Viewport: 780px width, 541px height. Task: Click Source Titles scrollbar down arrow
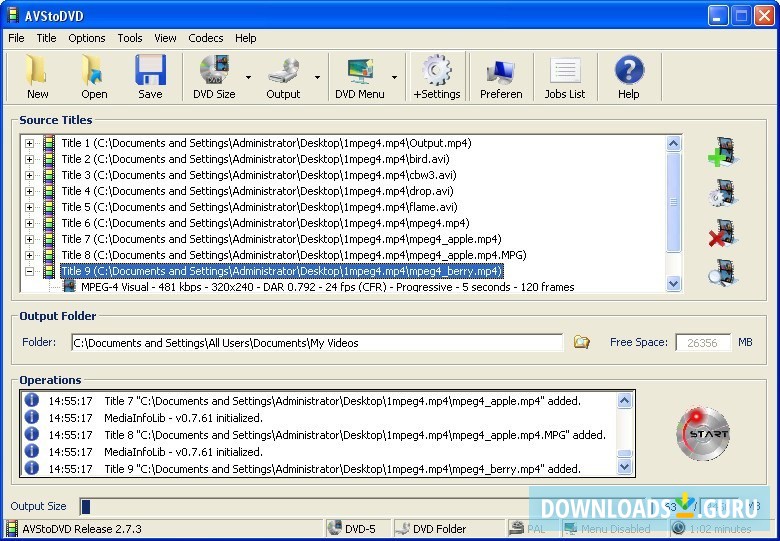(x=673, y=283)
